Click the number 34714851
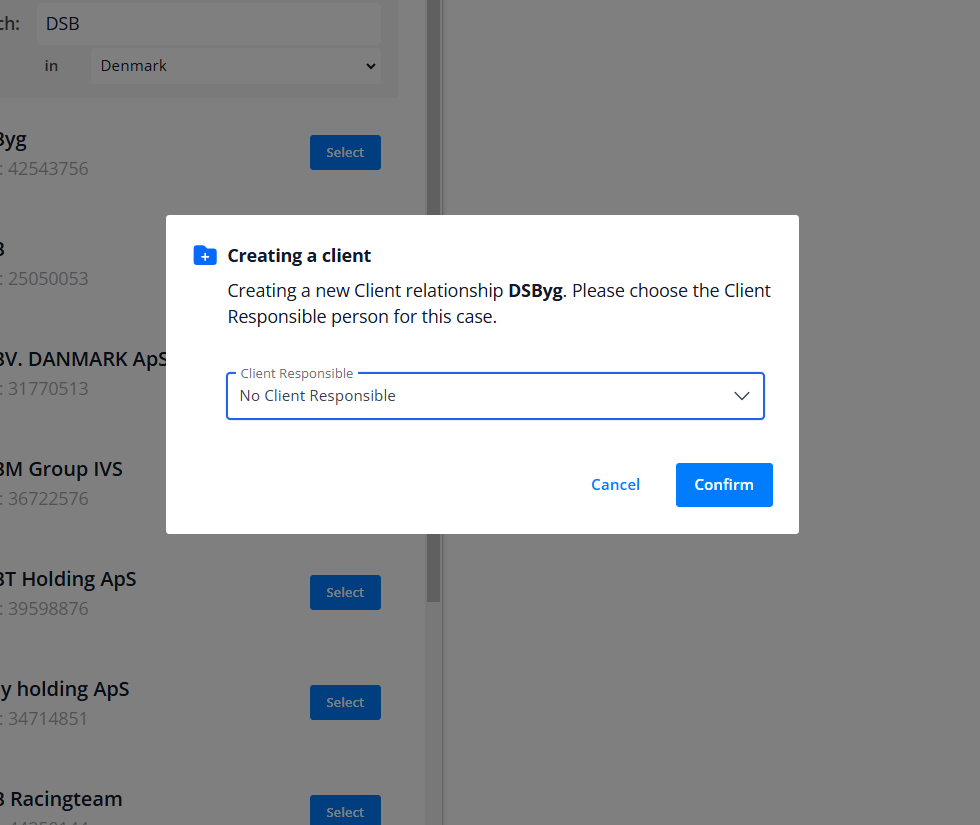The height and width of the screenshot is (825, 980). pyautogui.click(x=48, y=719)
